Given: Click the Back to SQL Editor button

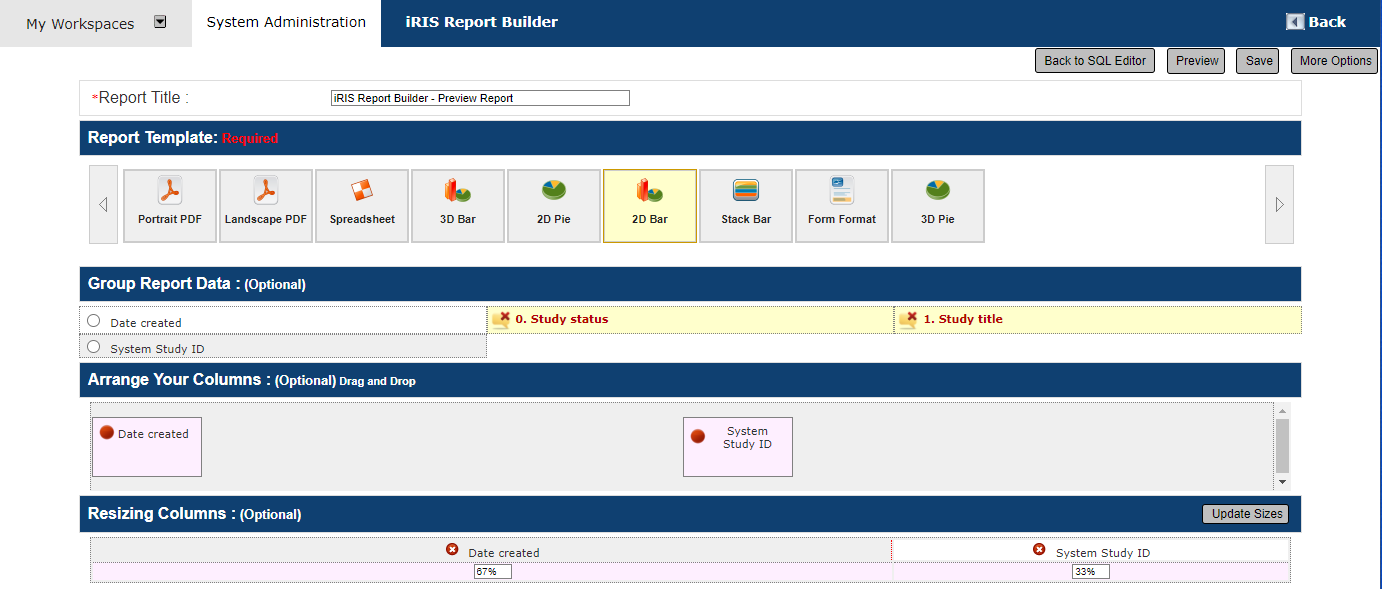Looking at the screenshot, I should pyautogui.click(x=1095, y=61).
